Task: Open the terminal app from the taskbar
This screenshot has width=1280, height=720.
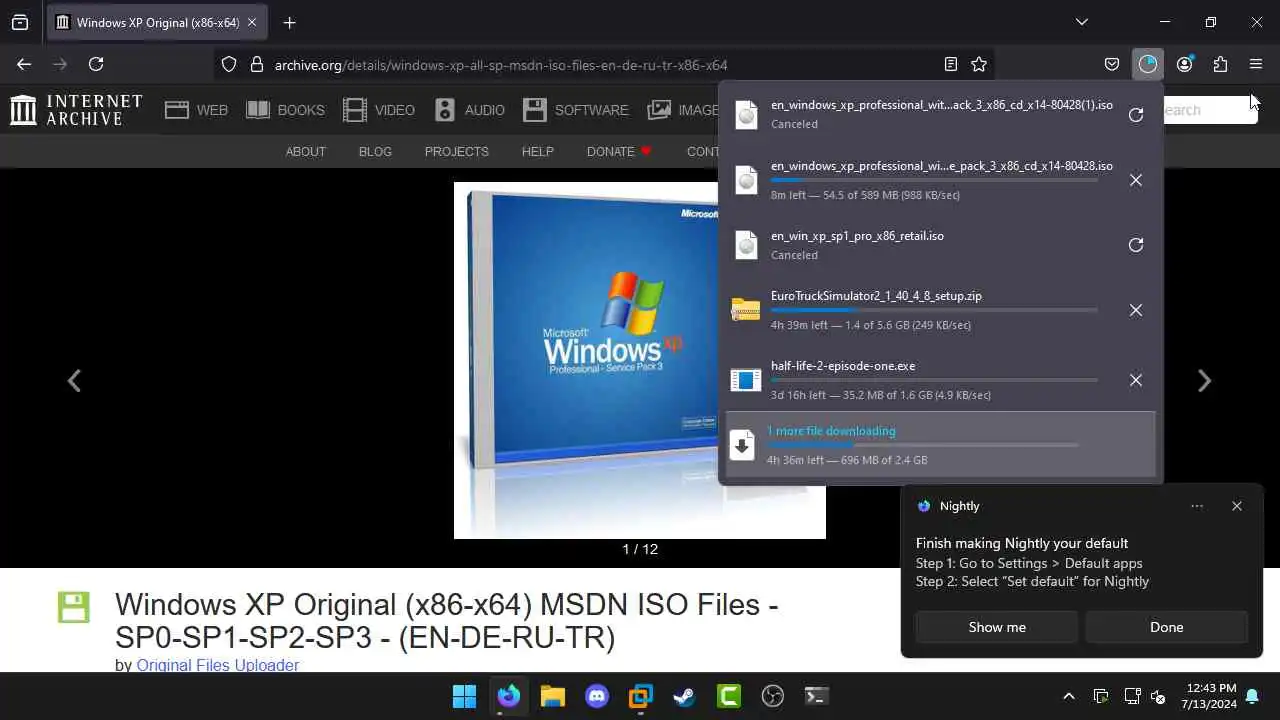Action: point(817,696)
